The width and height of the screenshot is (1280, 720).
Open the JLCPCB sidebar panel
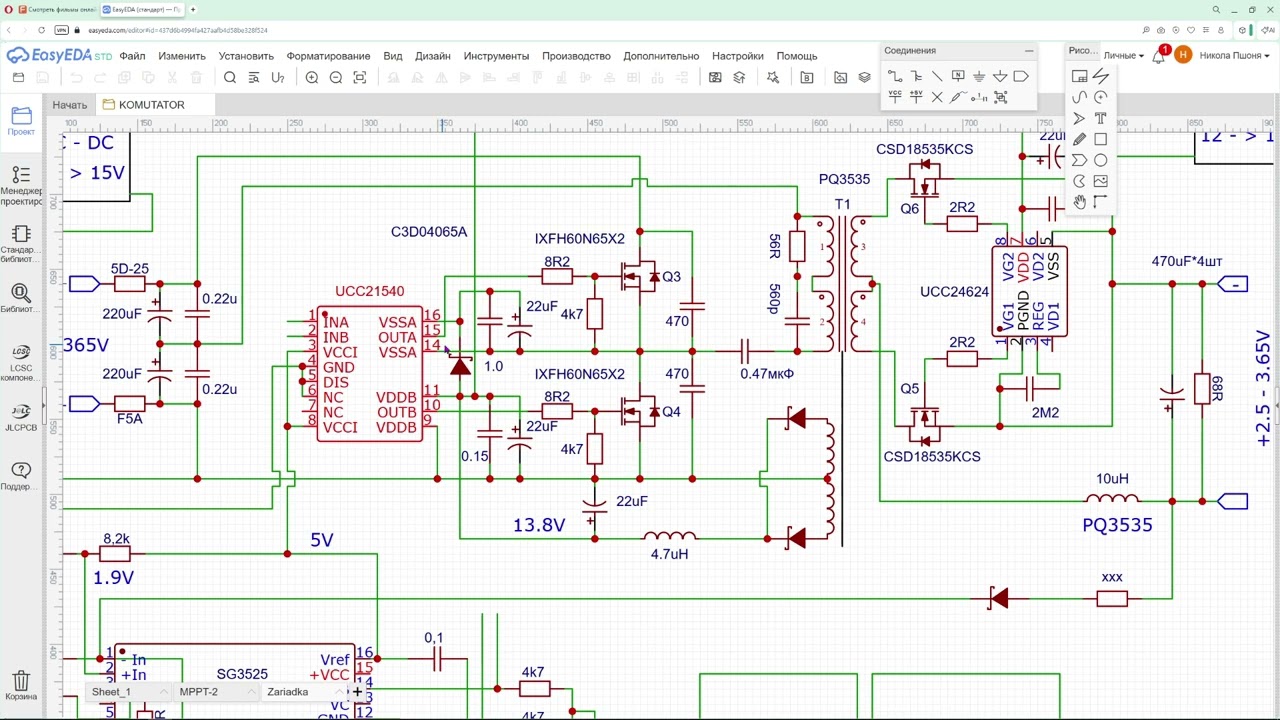tap(21, 416)
